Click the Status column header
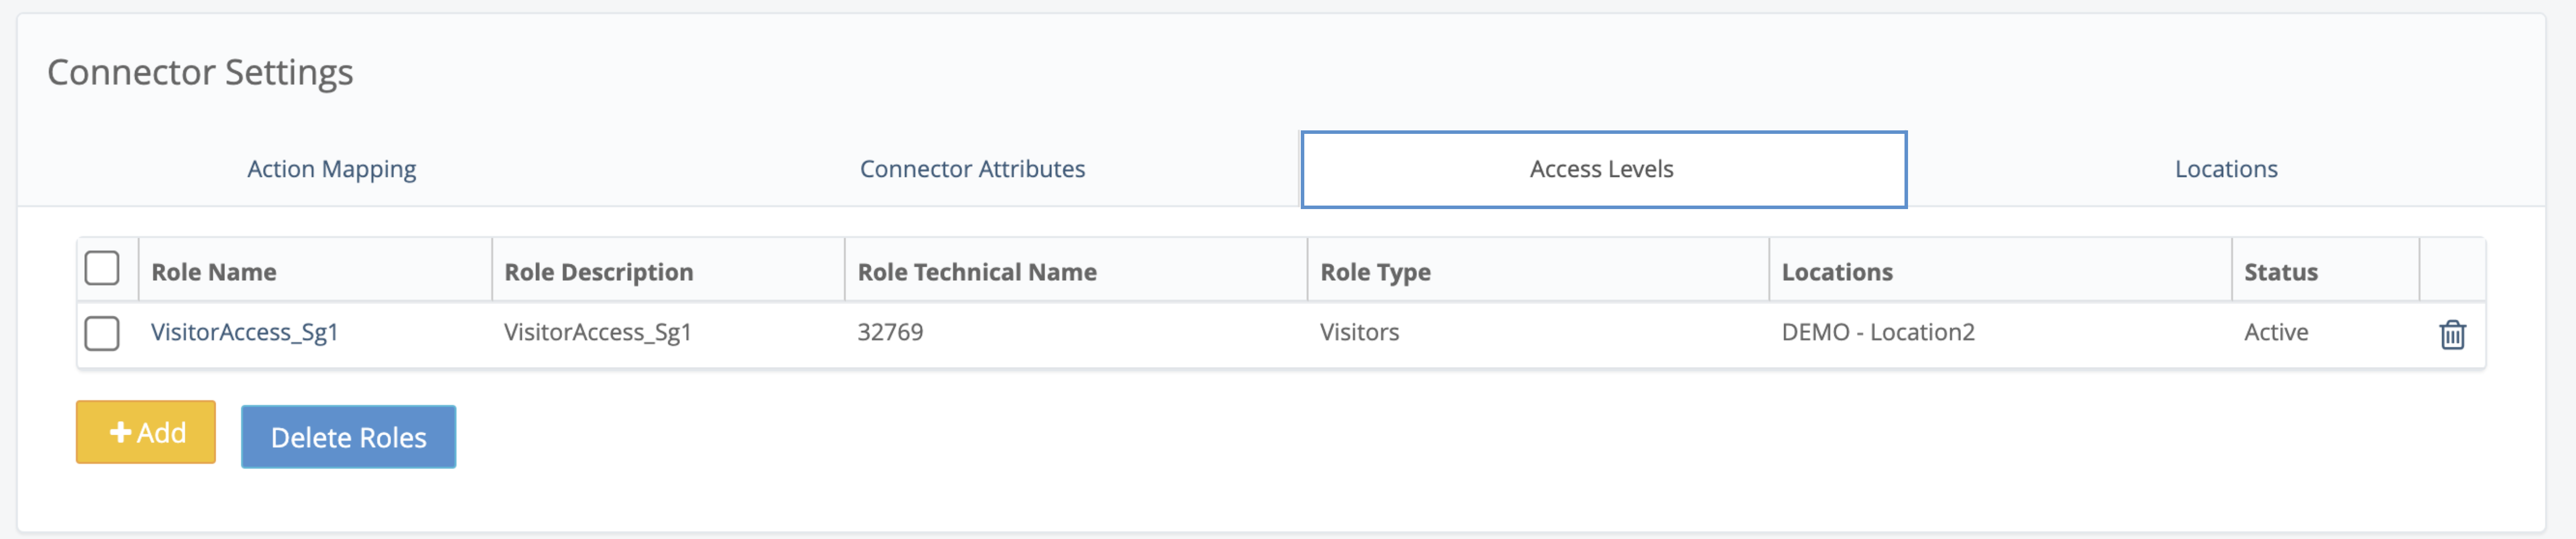Screen dimensions: 2576x539 [2280, 272]
